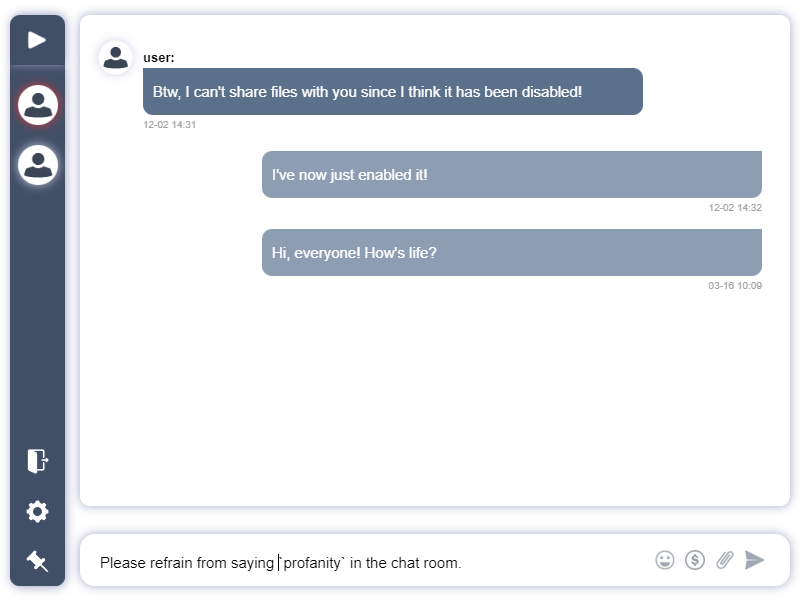Viewport: 800px width, 600px height.
Task: Click the 12-02 14:31 timestamp
Action: (169, 125)
